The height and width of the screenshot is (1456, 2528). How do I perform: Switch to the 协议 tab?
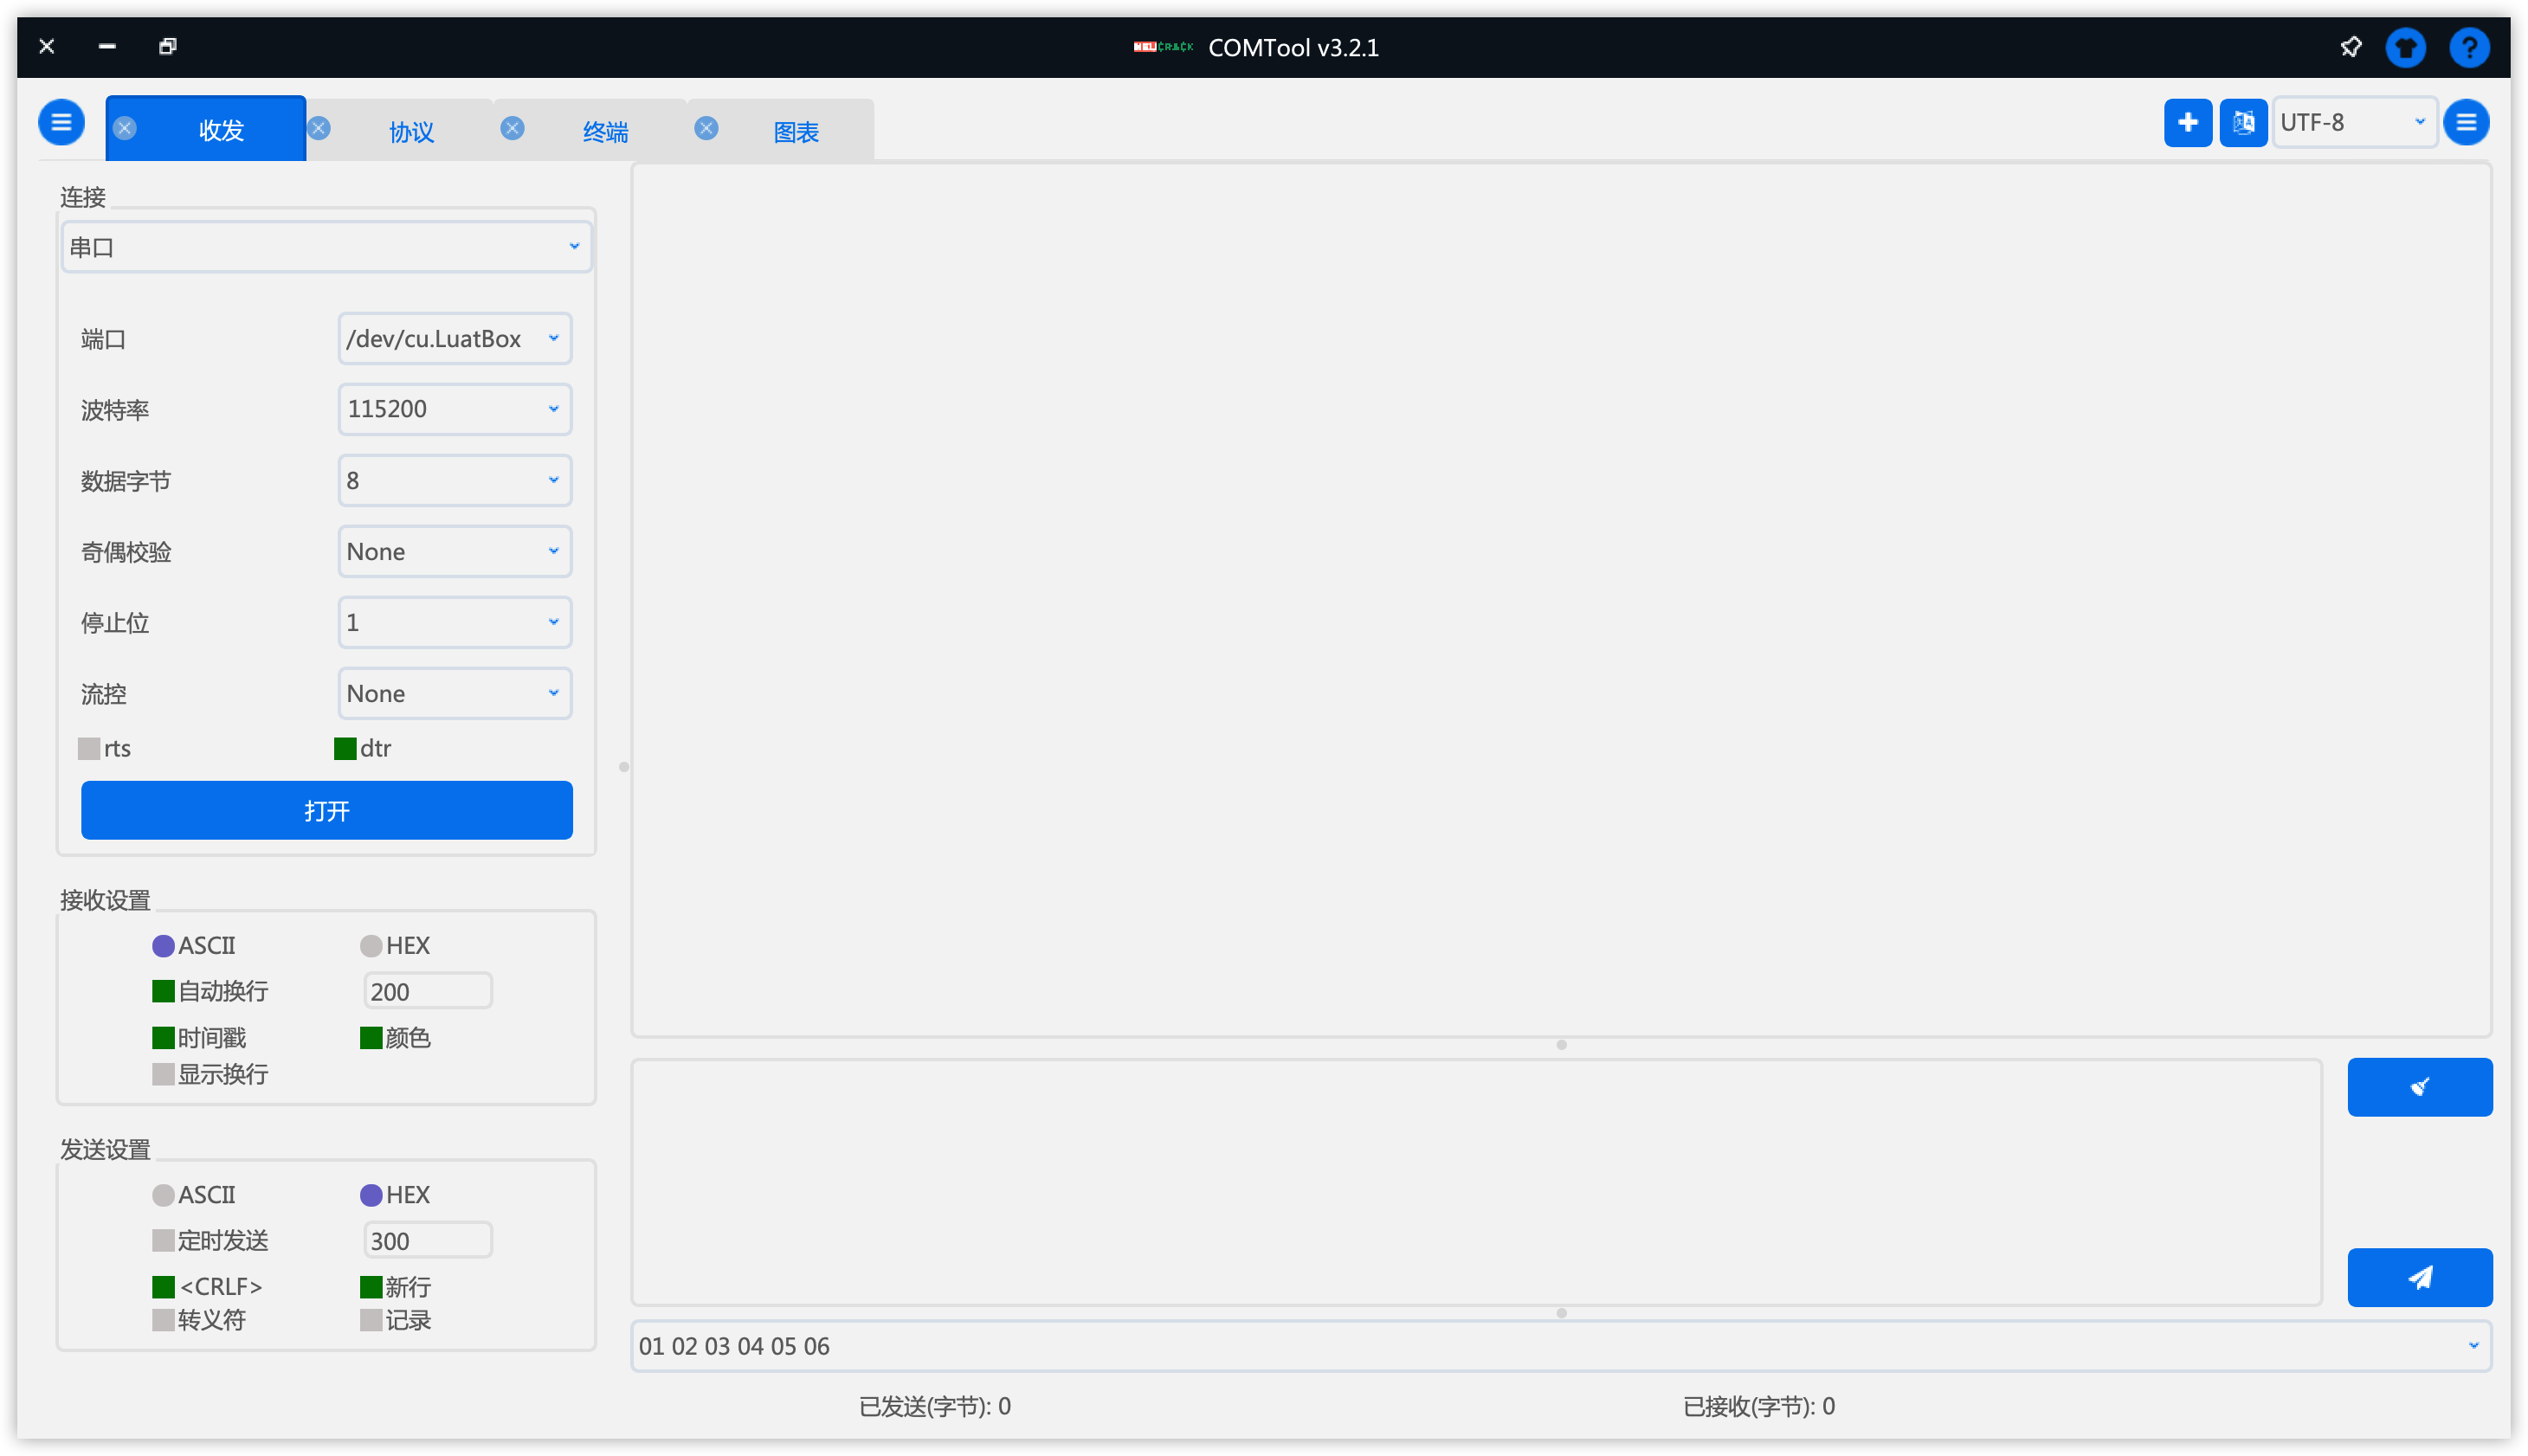[411, 131]
